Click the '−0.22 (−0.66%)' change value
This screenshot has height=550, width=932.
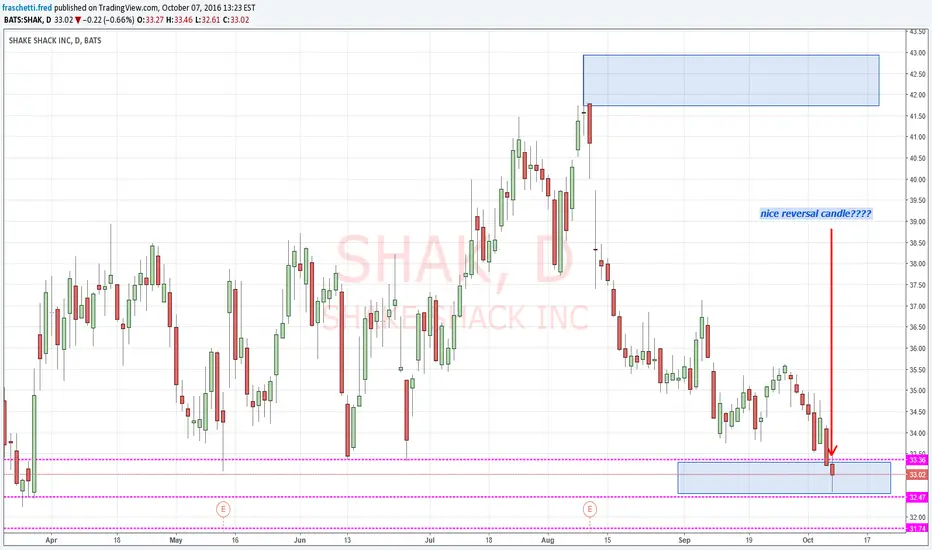[108, 20]
